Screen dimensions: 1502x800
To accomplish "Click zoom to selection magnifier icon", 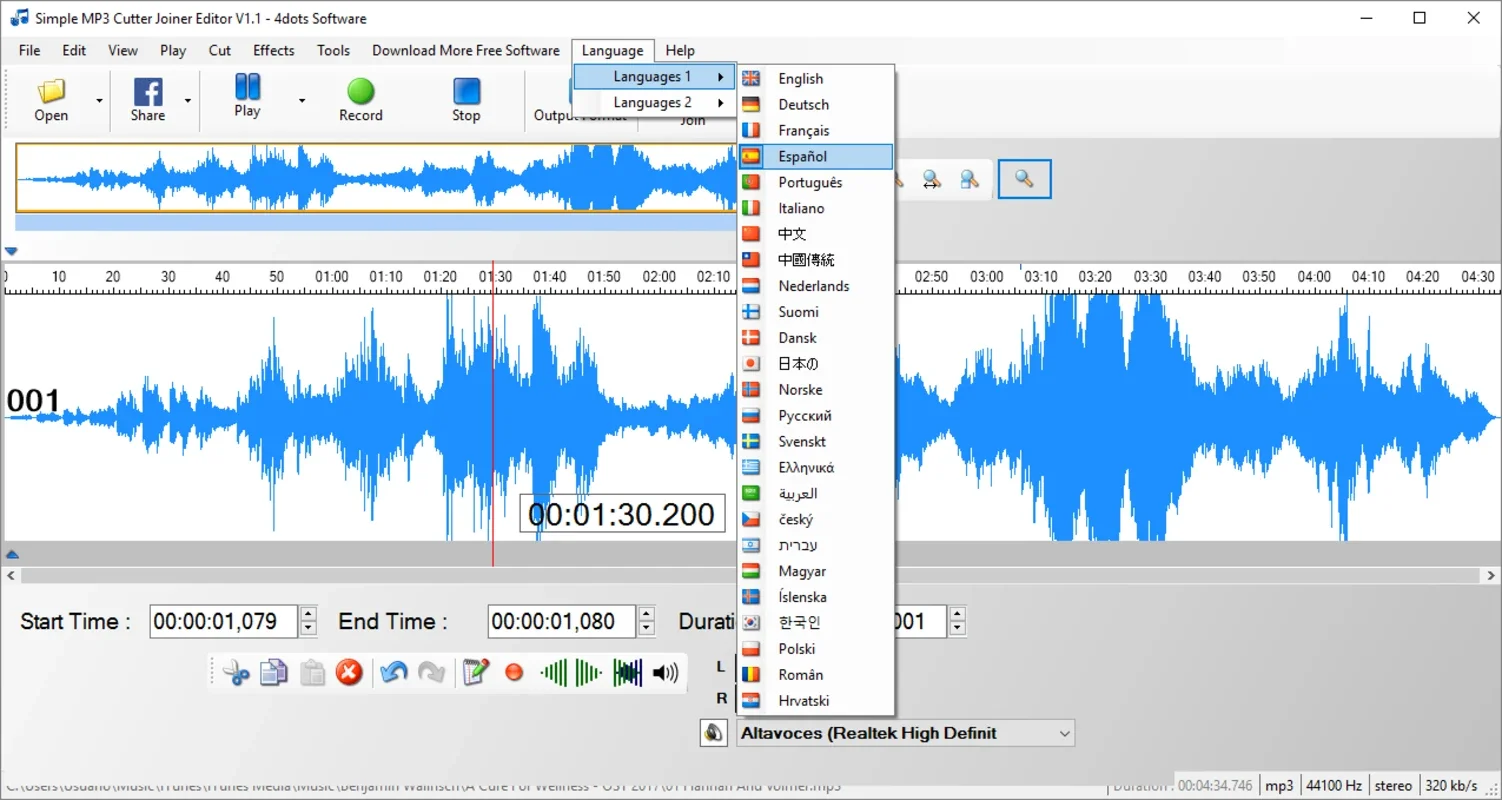I will pyautogui.click(x=969, y=179).
